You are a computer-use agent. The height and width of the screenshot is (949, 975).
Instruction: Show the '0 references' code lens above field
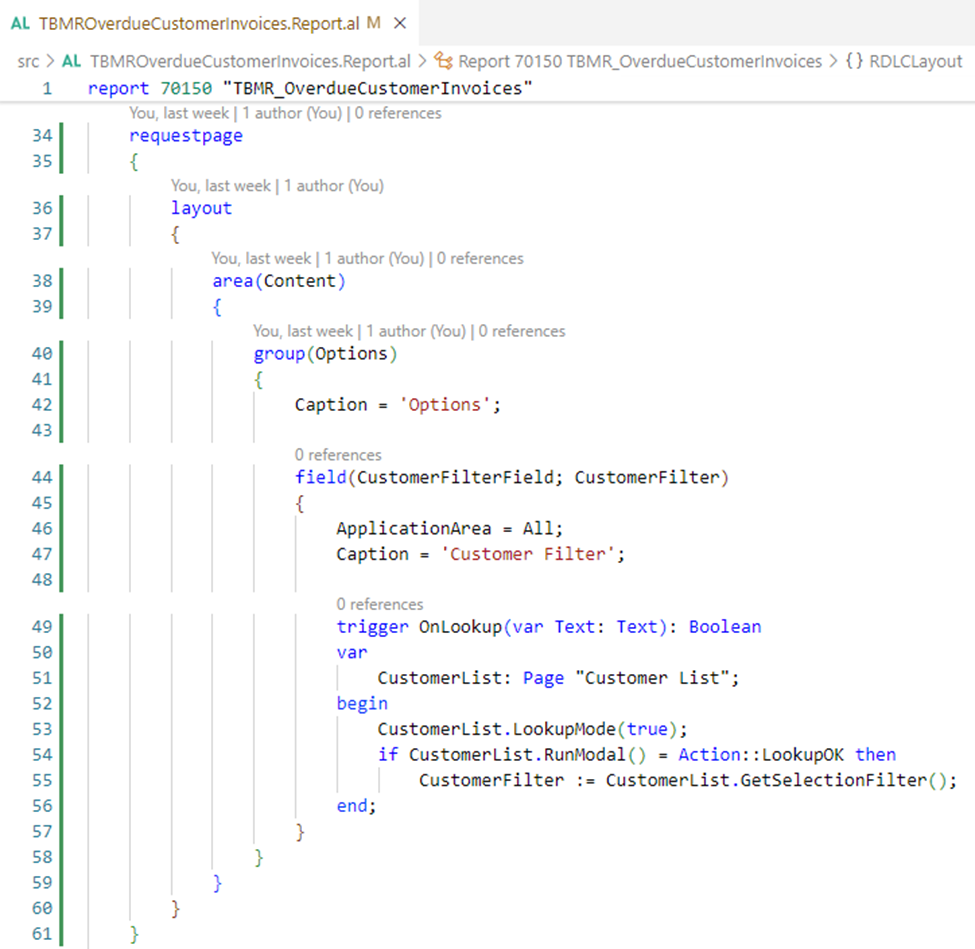(338, 455)
